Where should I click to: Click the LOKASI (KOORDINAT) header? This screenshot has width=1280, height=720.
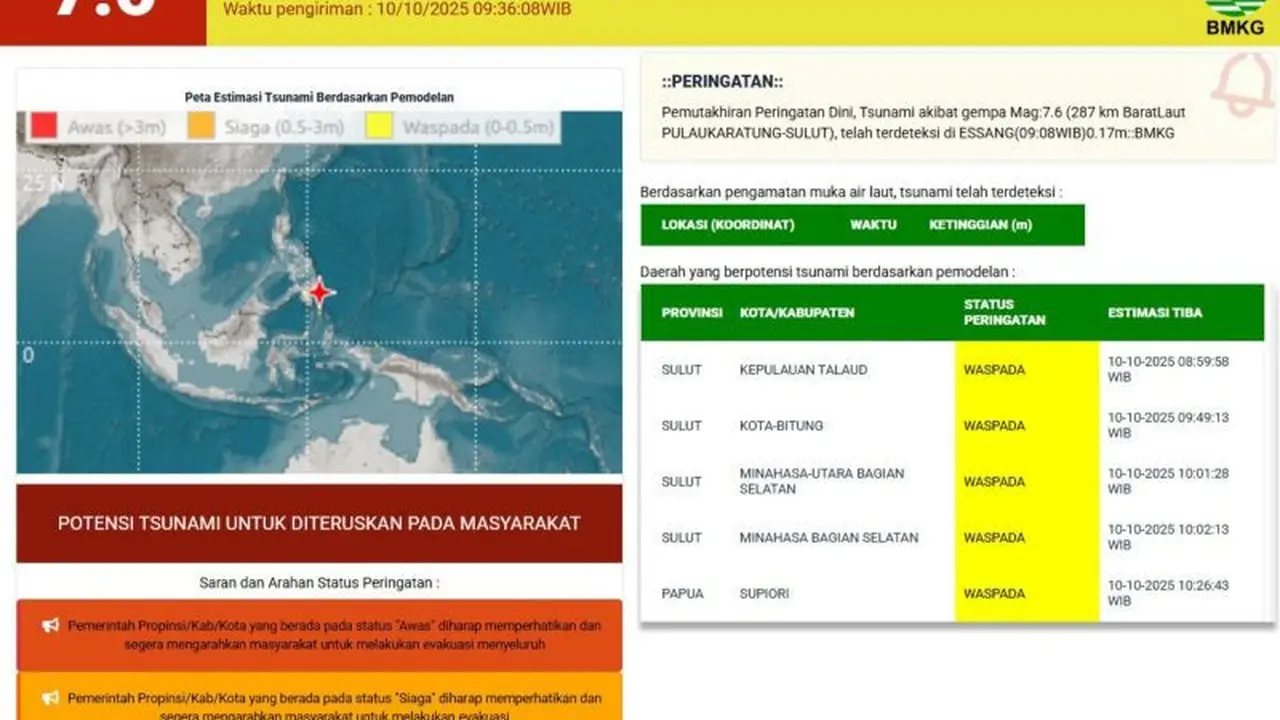click(728, 225)
